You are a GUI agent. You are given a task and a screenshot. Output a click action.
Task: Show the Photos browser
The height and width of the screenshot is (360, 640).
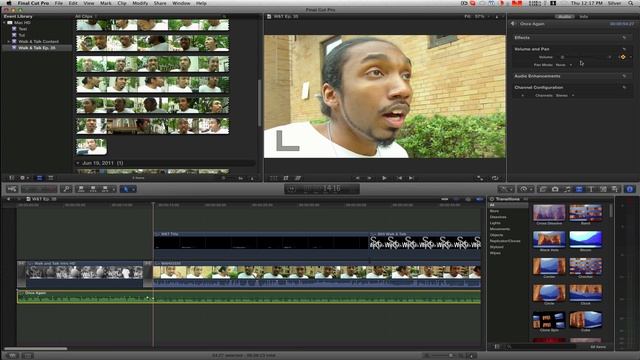(555, 189)
